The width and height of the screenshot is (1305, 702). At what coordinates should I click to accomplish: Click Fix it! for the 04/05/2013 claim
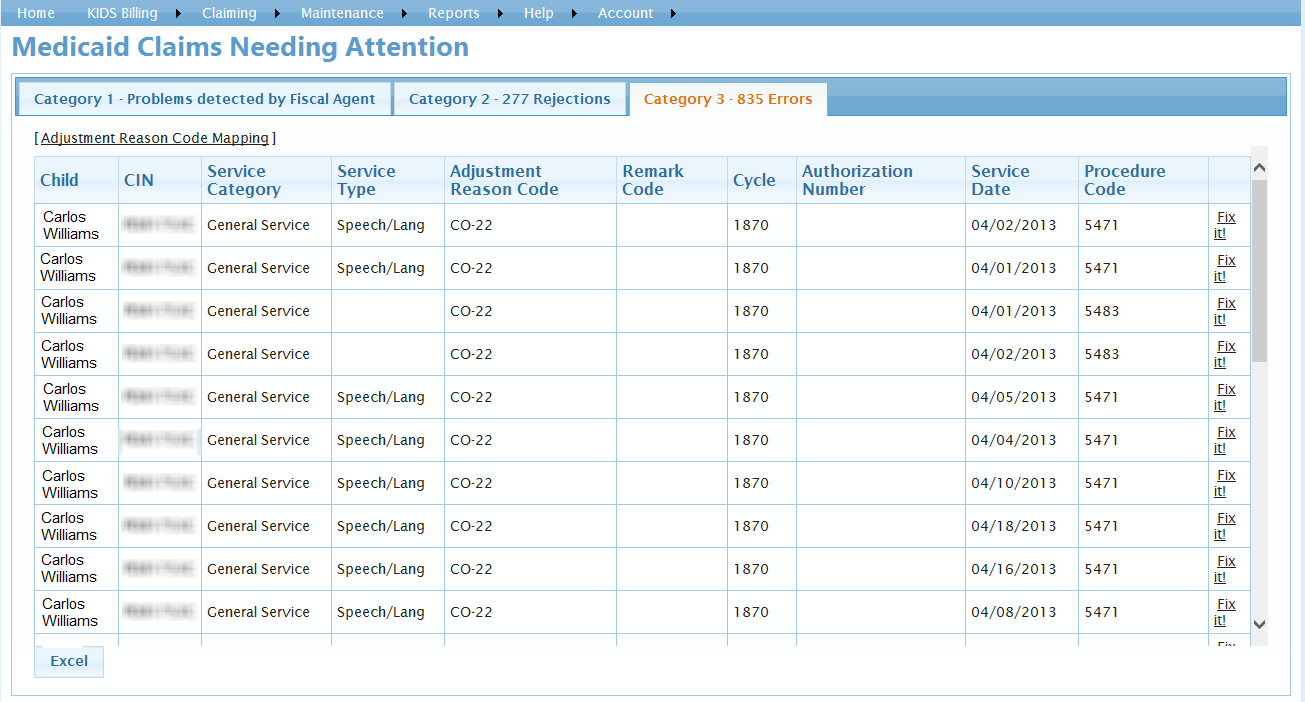pos(1225,397)
